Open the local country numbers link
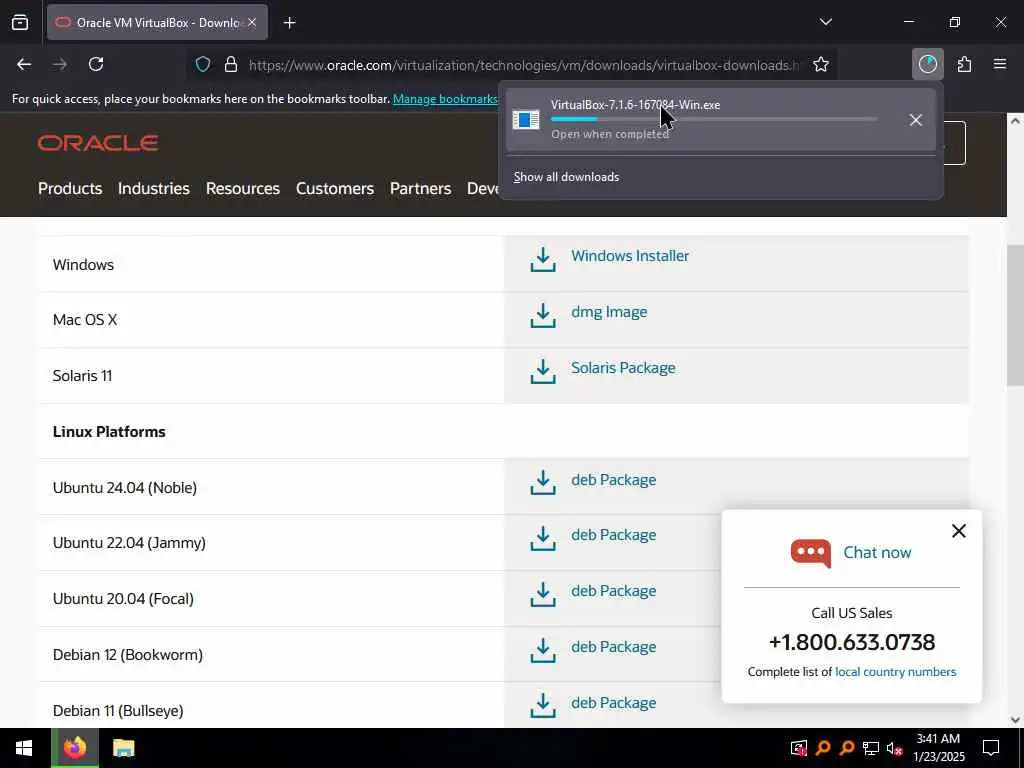Viewport: 1024px width, 768px height. [895, 672]
